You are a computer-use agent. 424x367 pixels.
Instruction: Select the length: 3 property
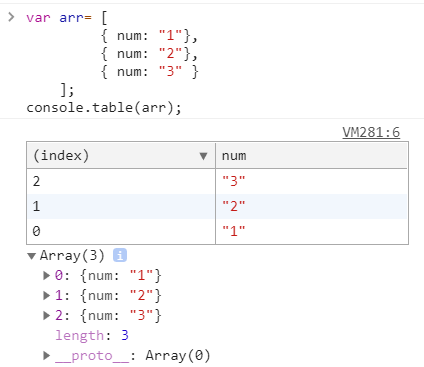tap(92, 335)
